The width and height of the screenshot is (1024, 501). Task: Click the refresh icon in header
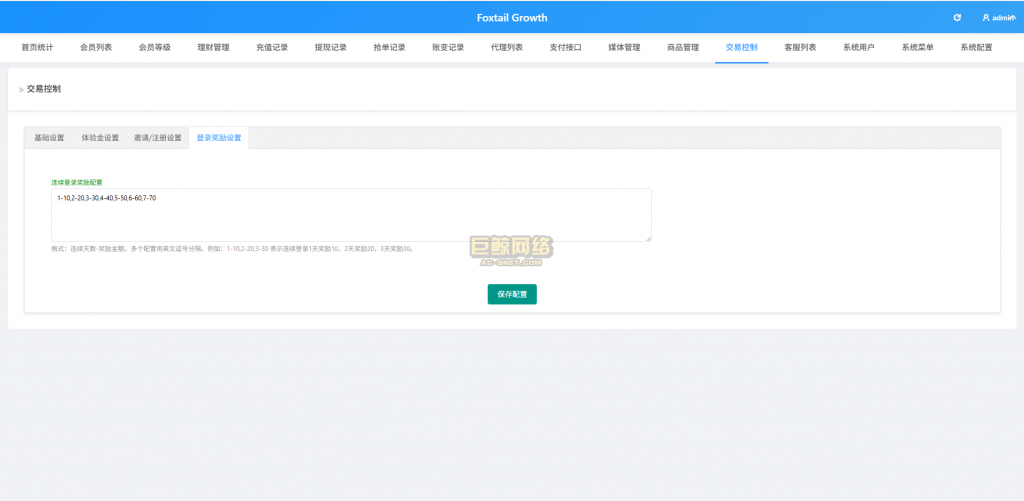click(957, 18)
